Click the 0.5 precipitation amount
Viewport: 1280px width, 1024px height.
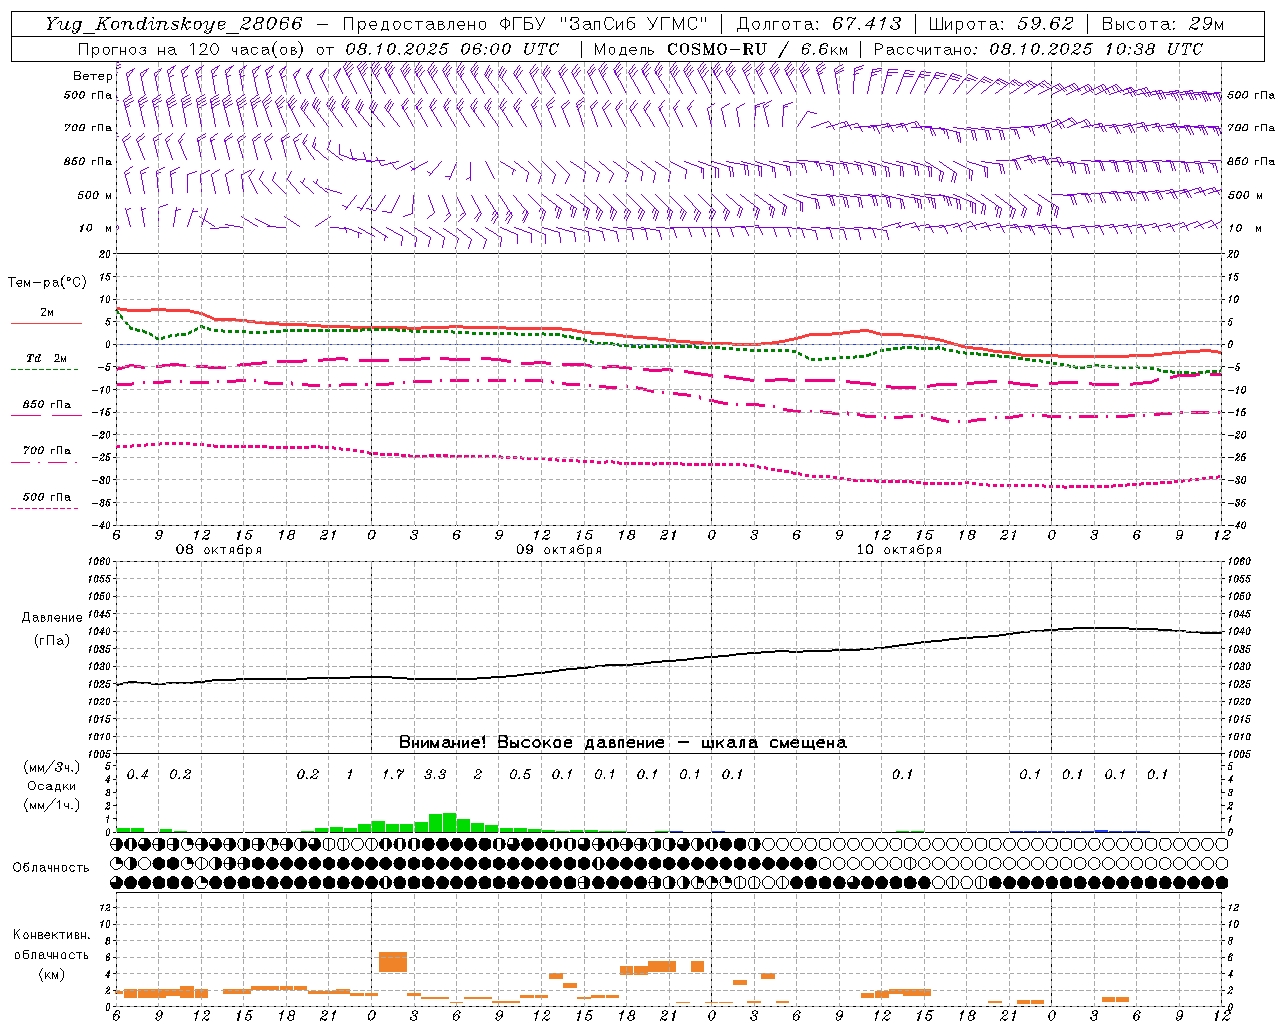point(520,774)
